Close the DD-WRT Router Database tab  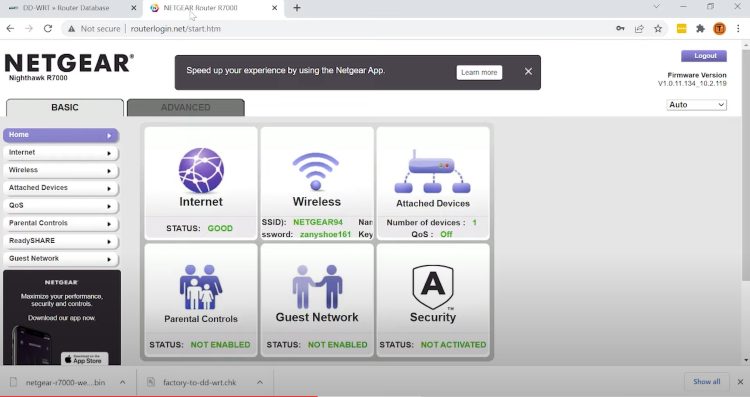(x=133, y=8)
